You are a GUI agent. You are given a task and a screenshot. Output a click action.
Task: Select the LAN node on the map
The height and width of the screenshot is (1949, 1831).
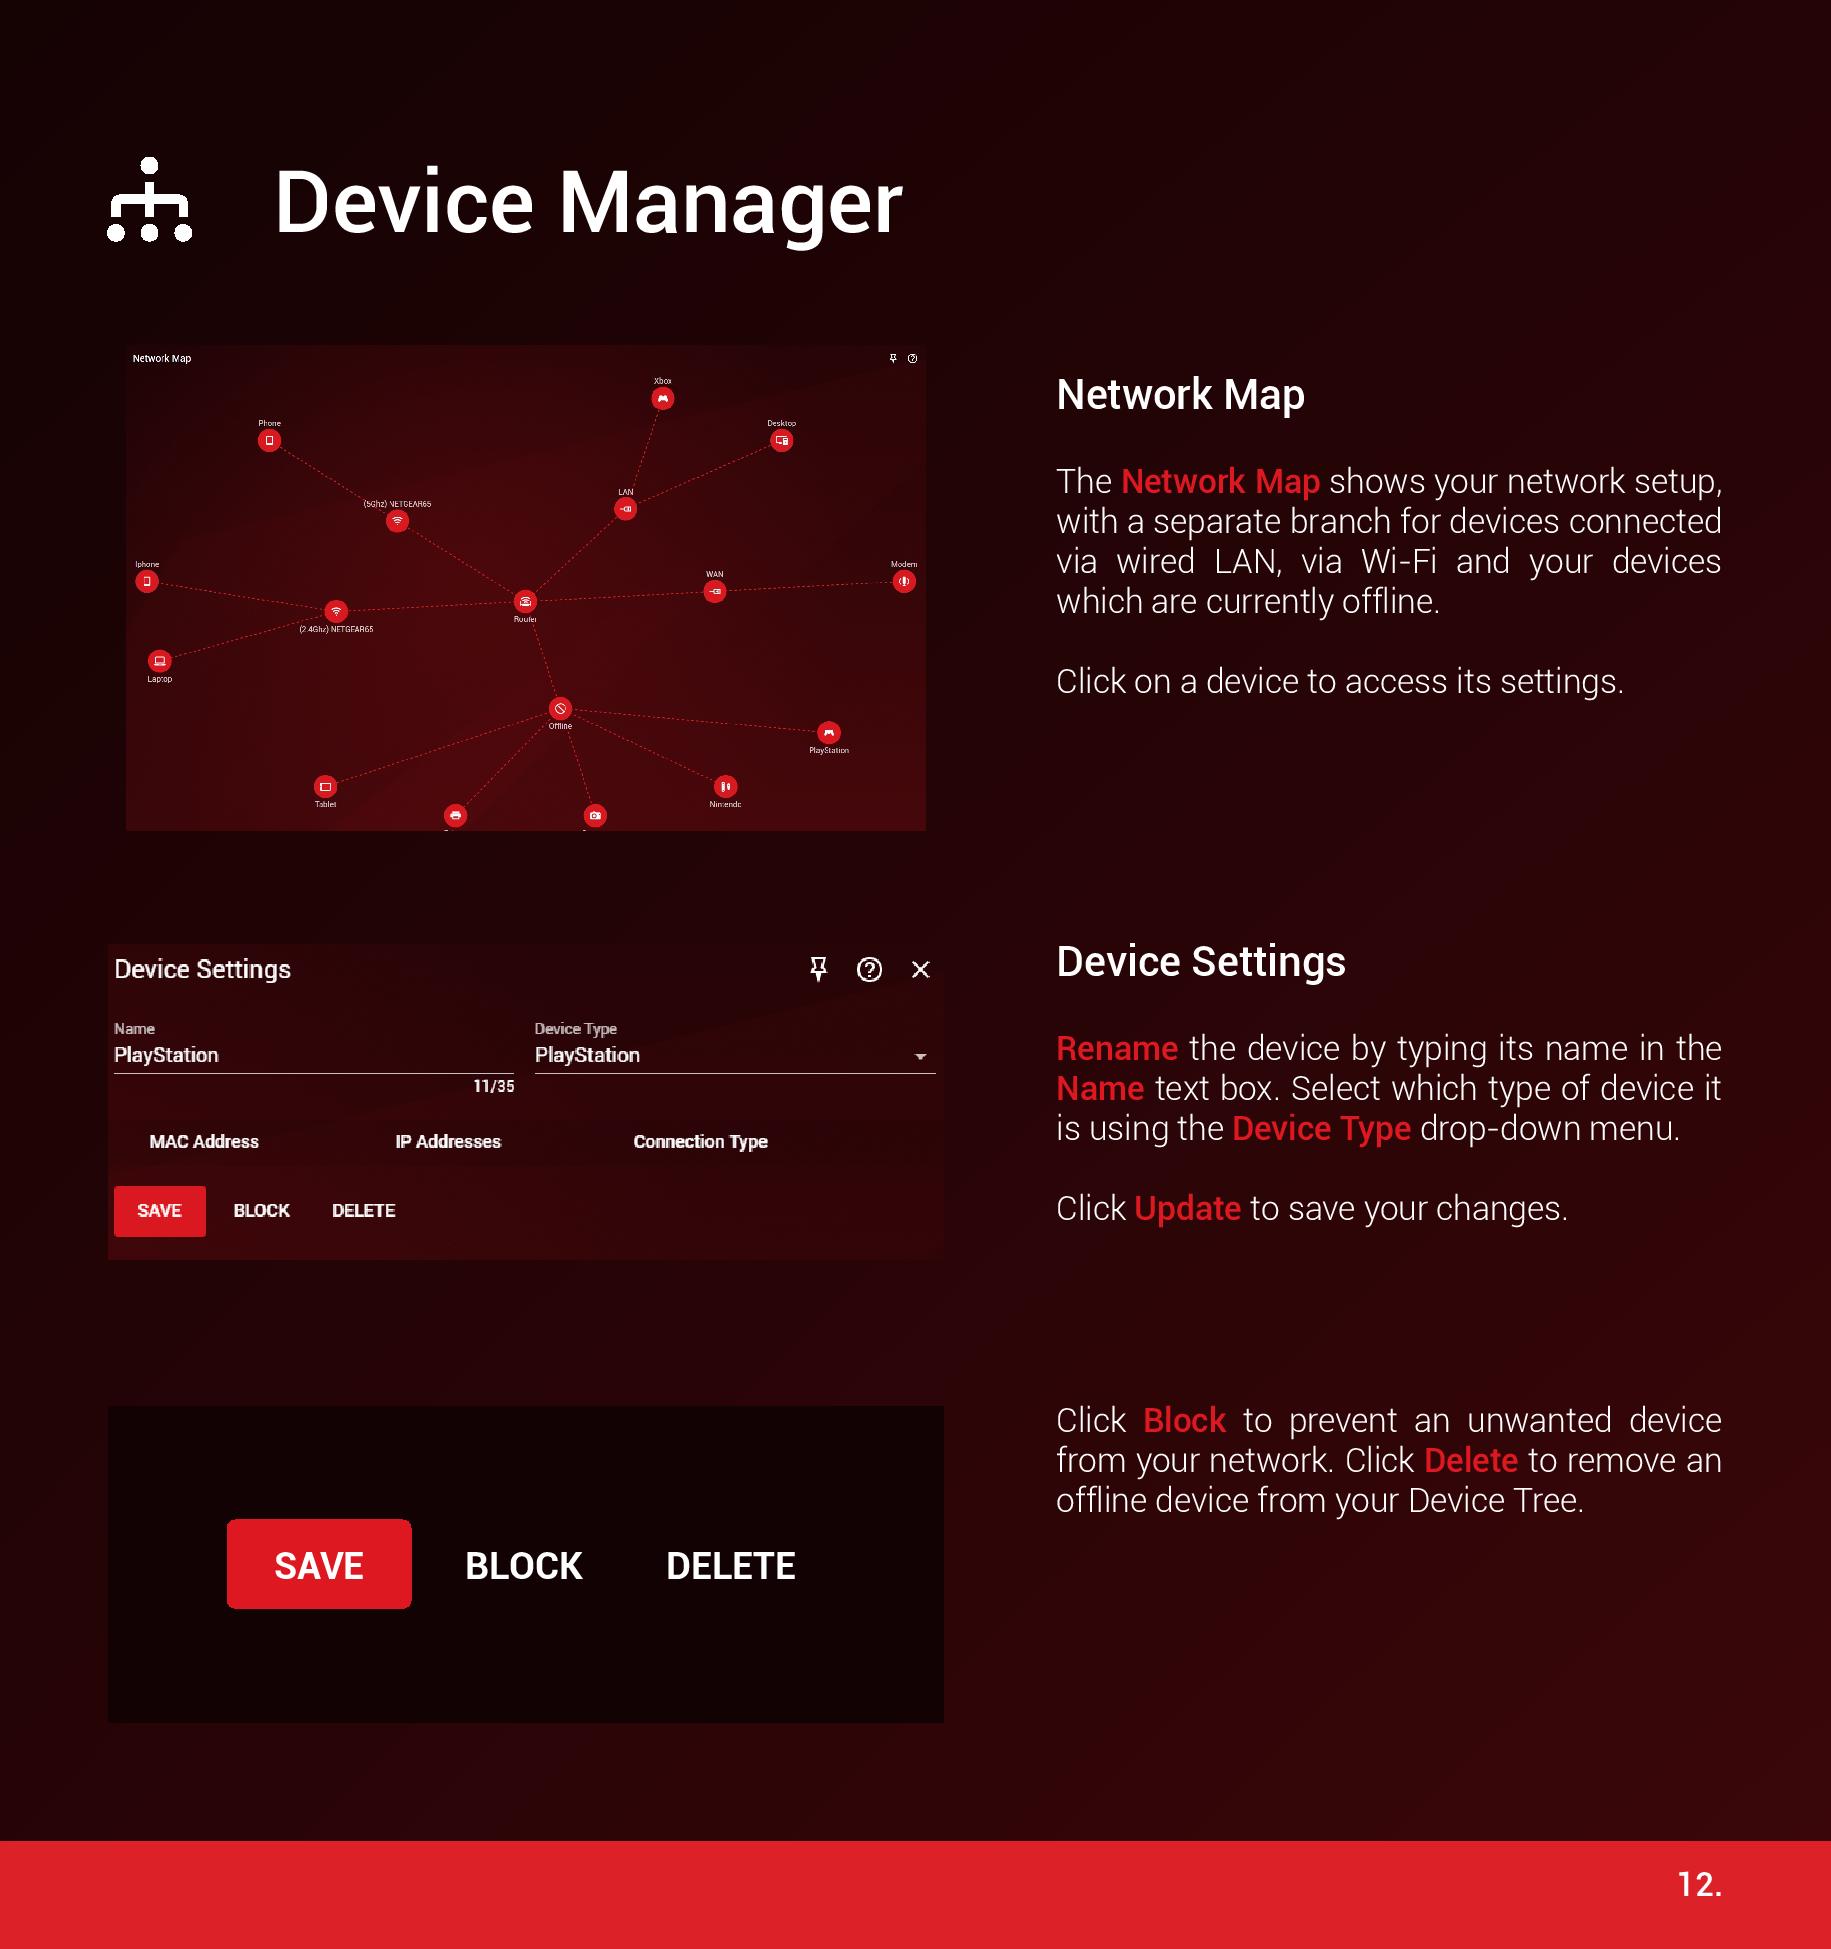coord(625,509)
